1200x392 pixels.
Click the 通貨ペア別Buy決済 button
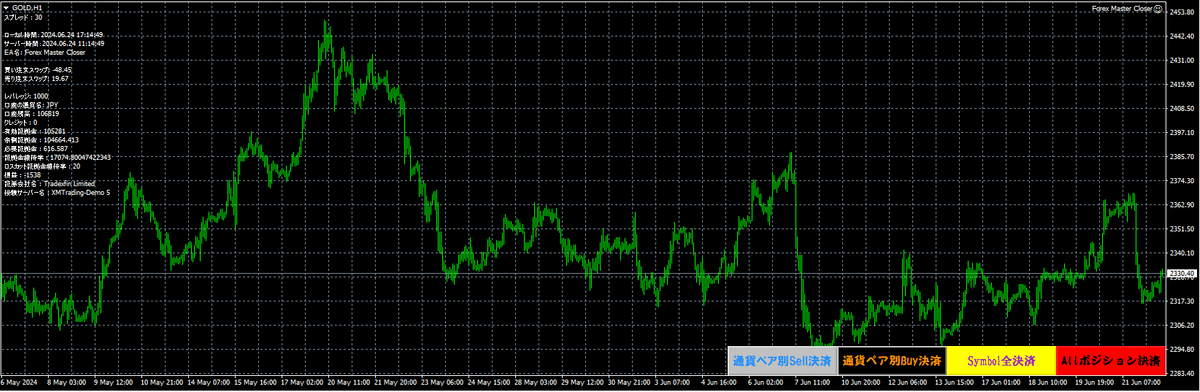click(x=891, y=360)
